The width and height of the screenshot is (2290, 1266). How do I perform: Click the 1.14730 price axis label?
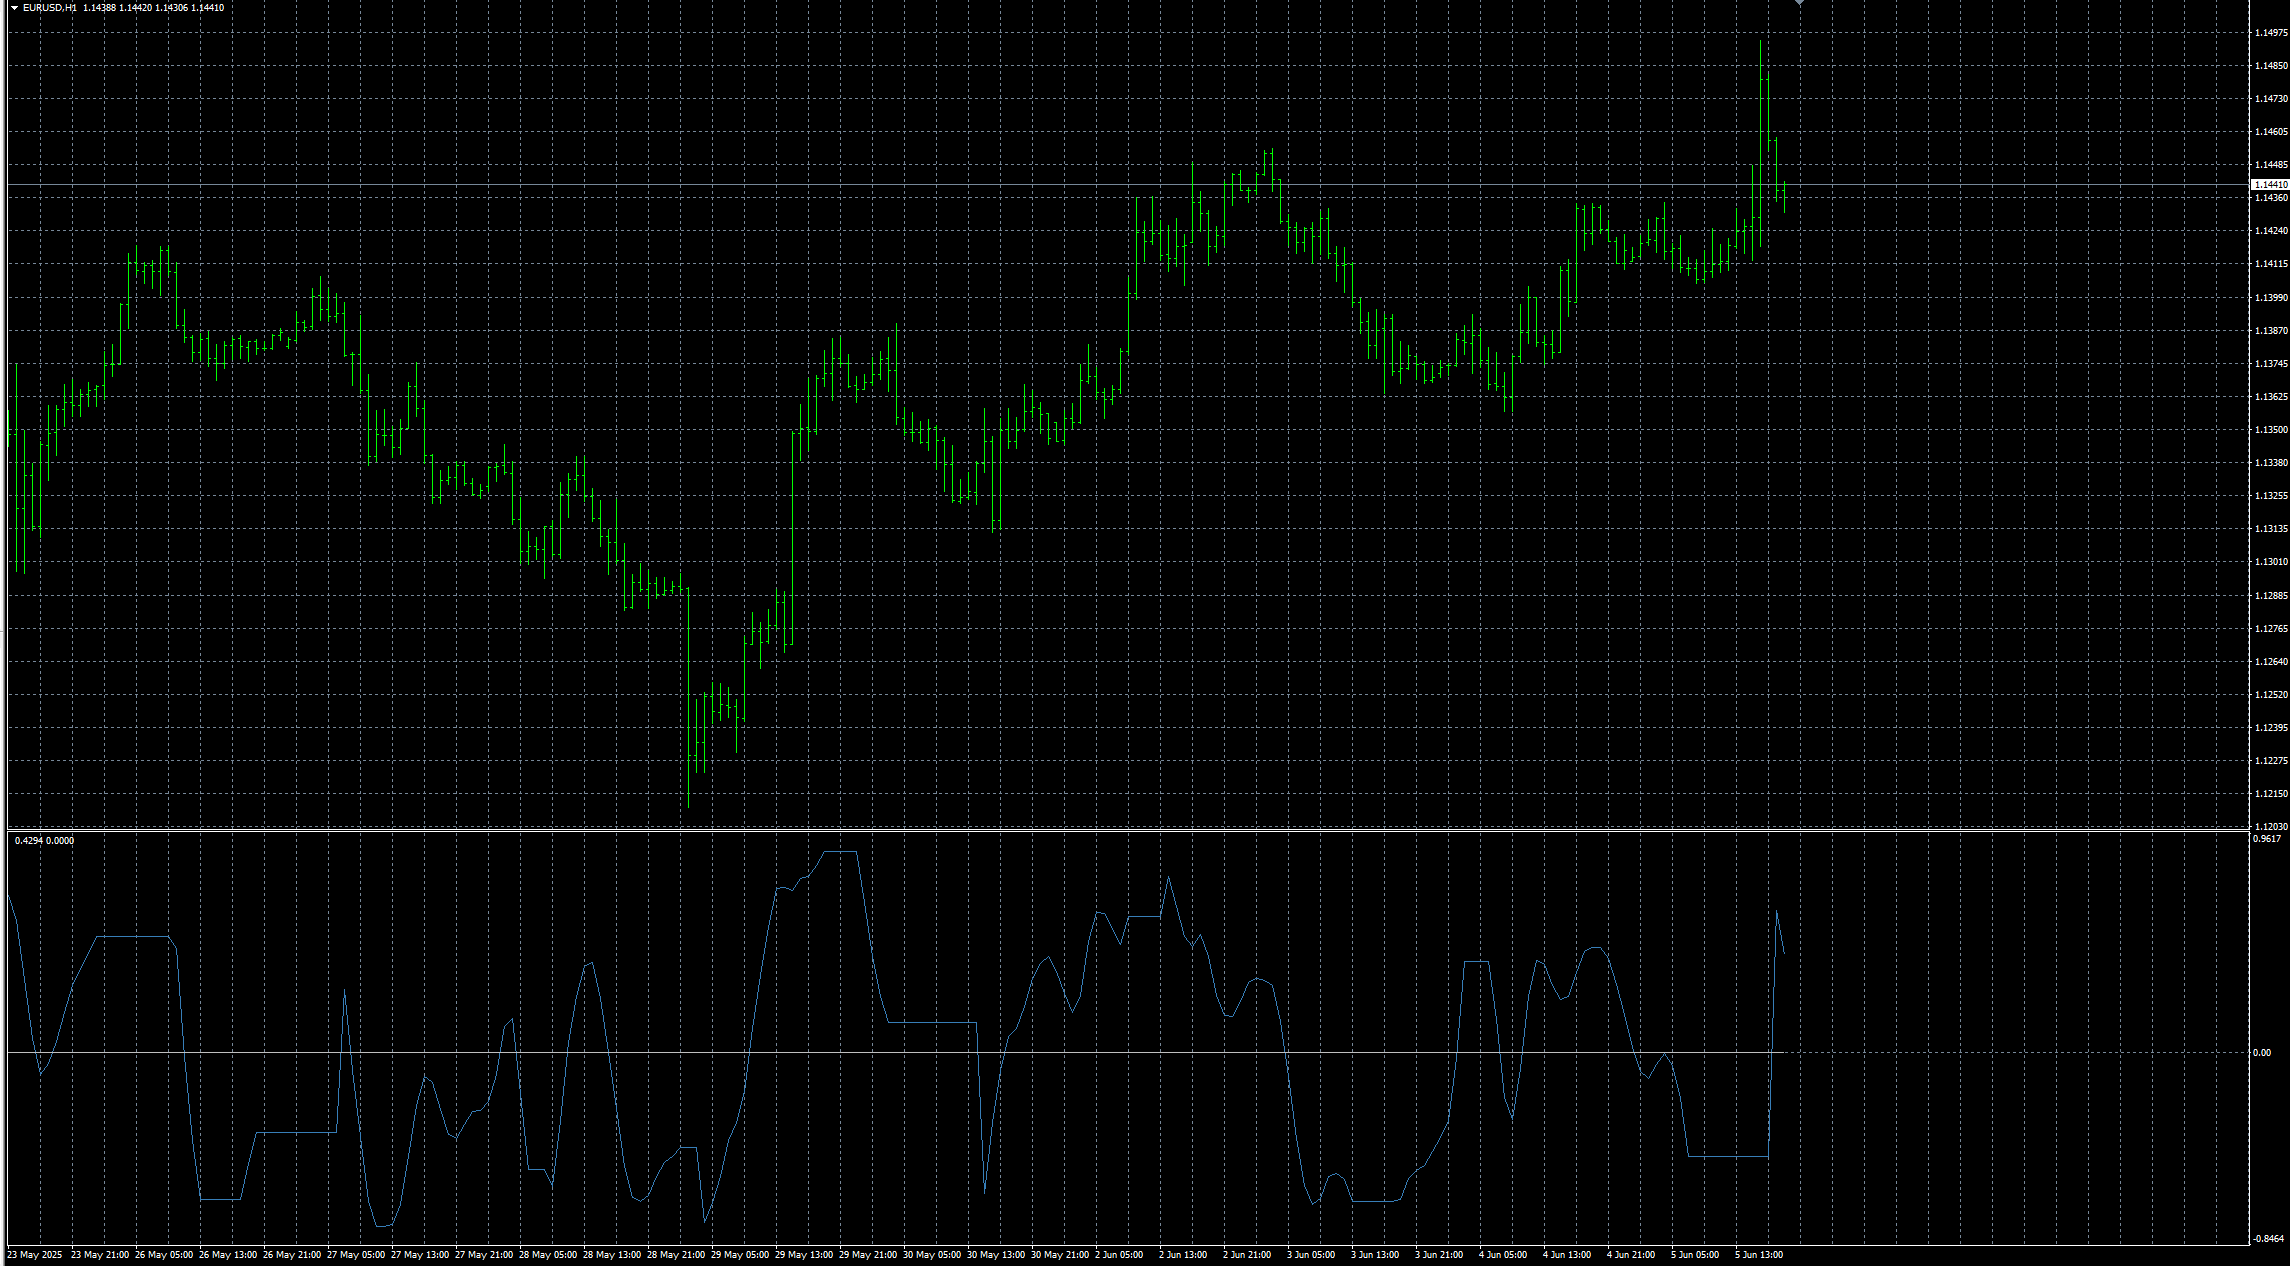(2271, 99)
